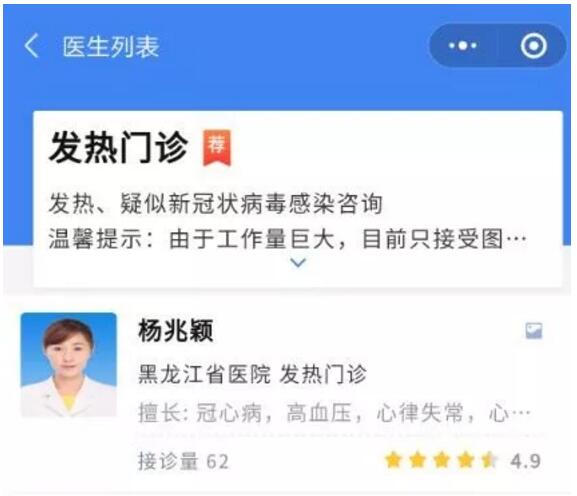
Task: Expand truncated 温馨提示 notice text
Action: click(x=287, y=239)
